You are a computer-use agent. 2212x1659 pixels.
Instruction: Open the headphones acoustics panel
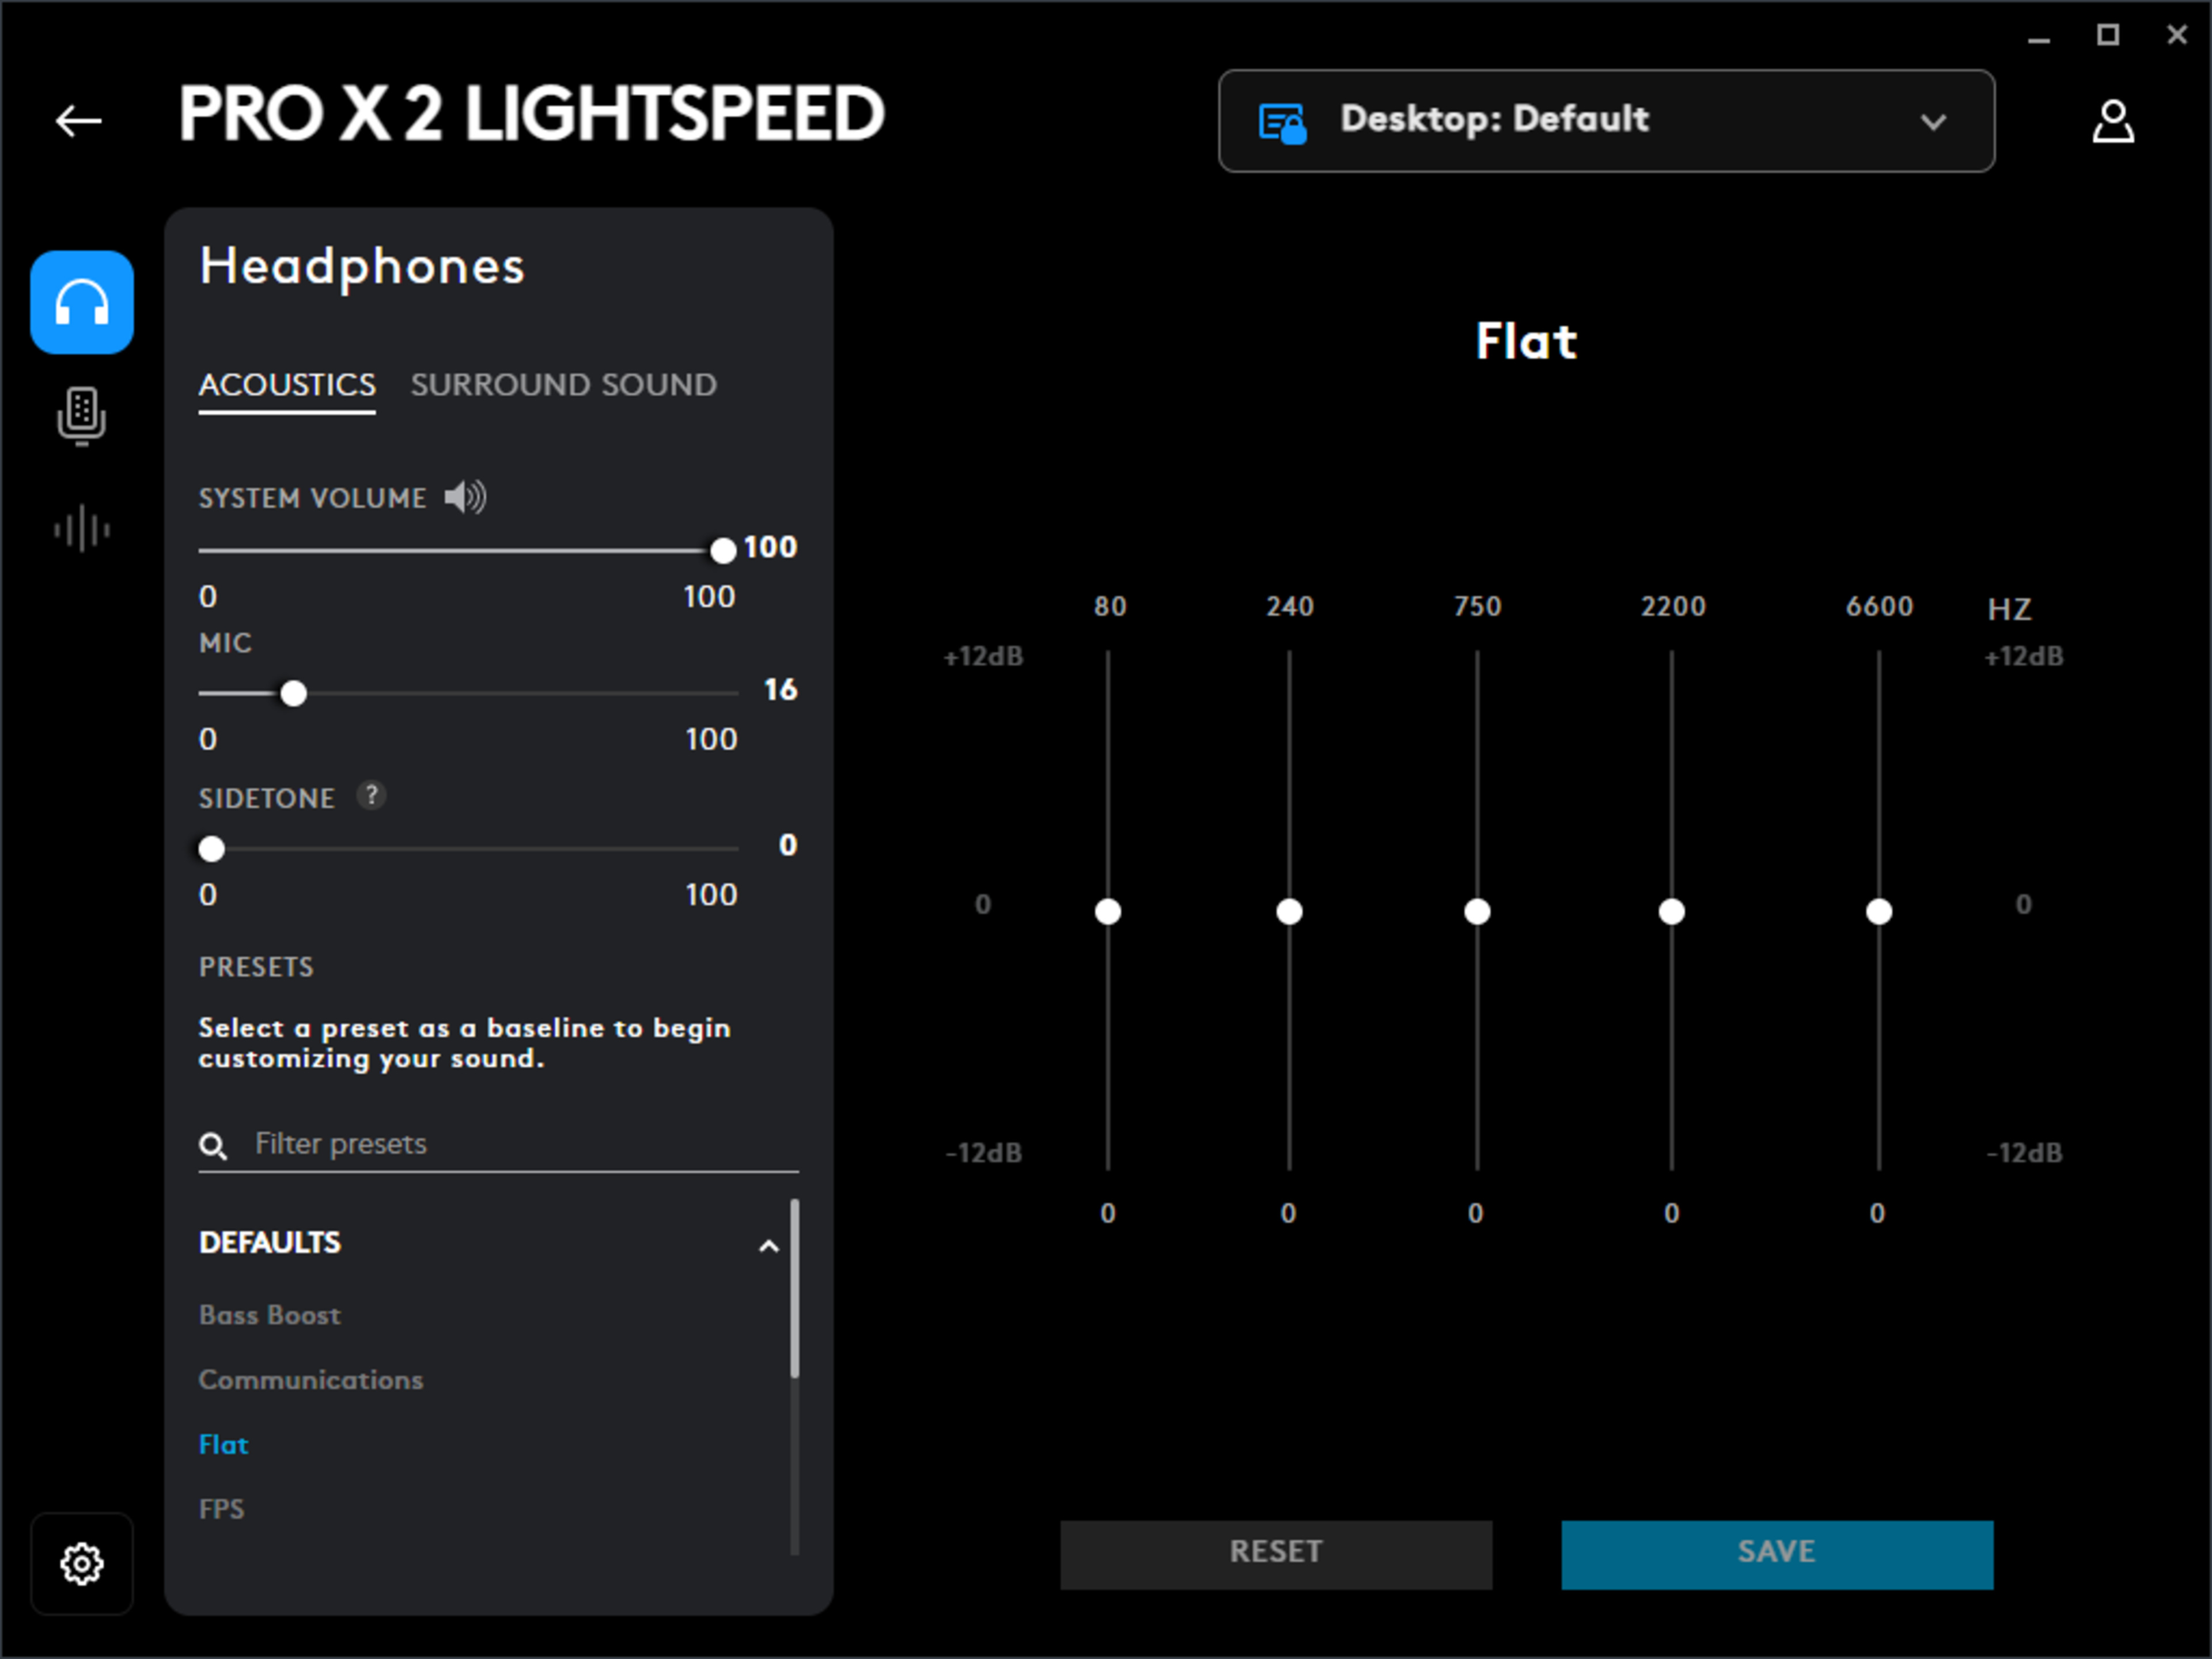pyautogui.click(x=81, y=303)
